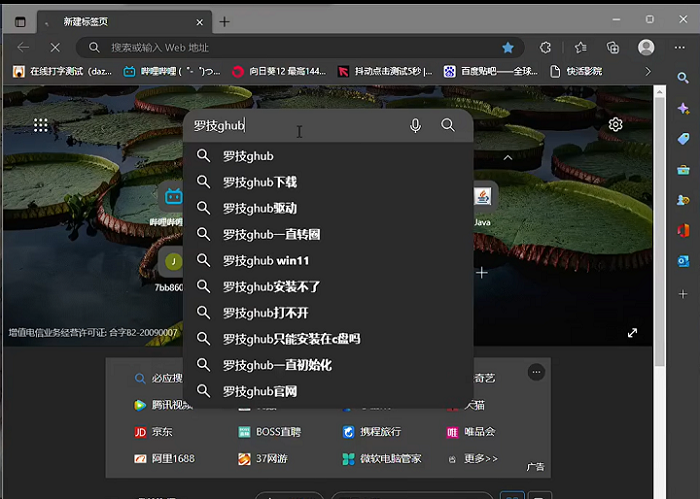700x499 pixels.
Task: Open the 更多>> link
Action: [473, 459]
